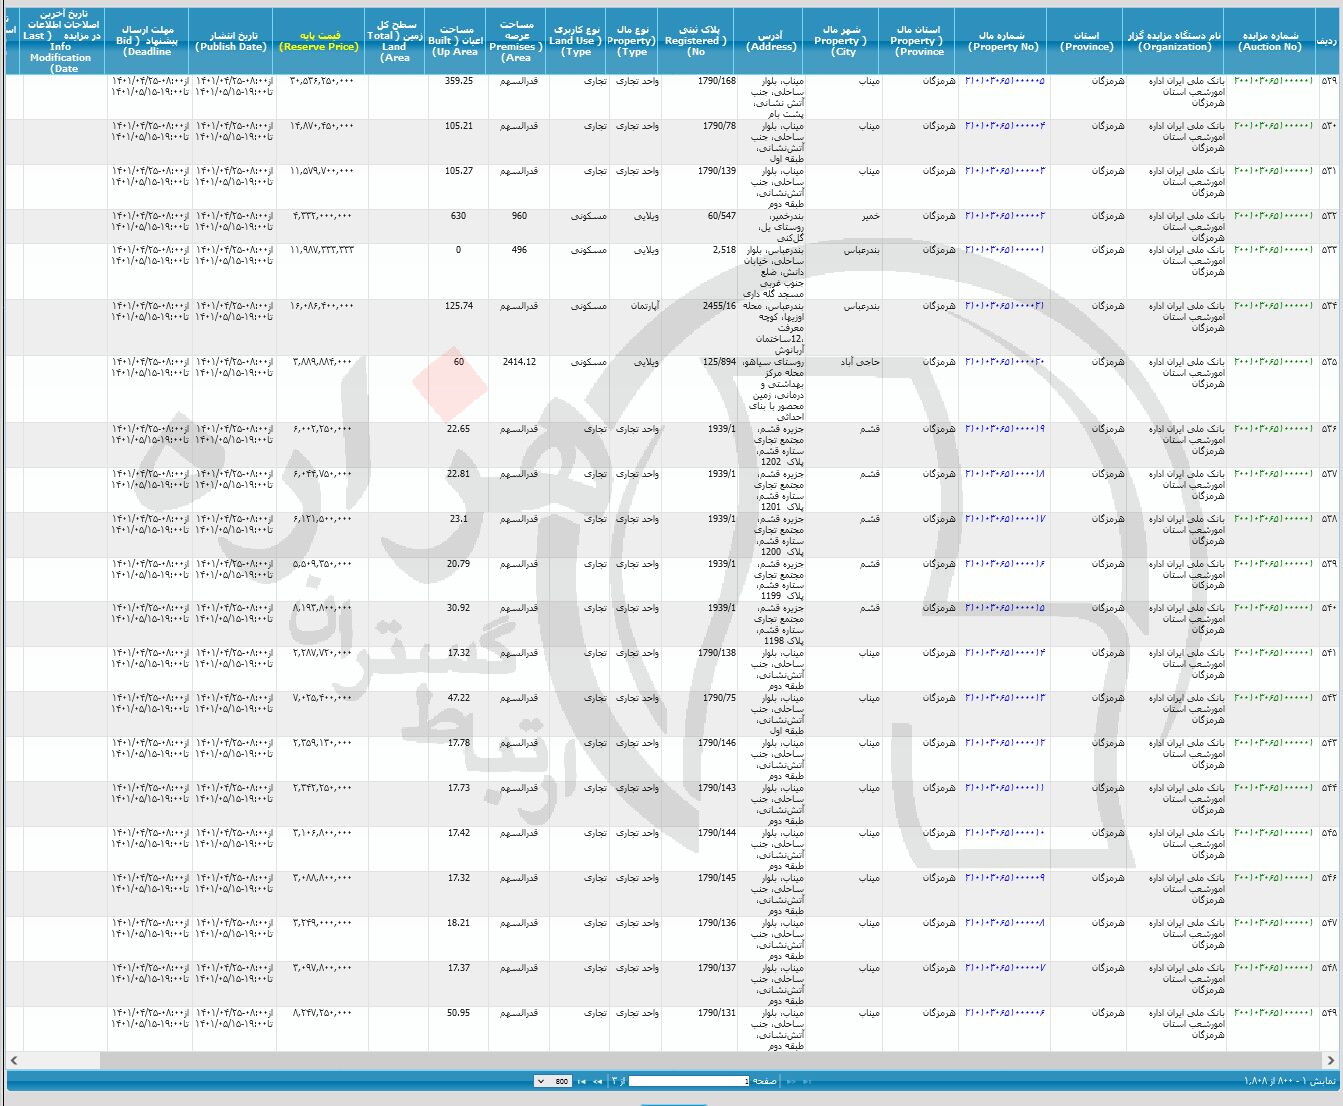
Task: Sort by the Land Use Type column header
Action: [x=576, y=42]
